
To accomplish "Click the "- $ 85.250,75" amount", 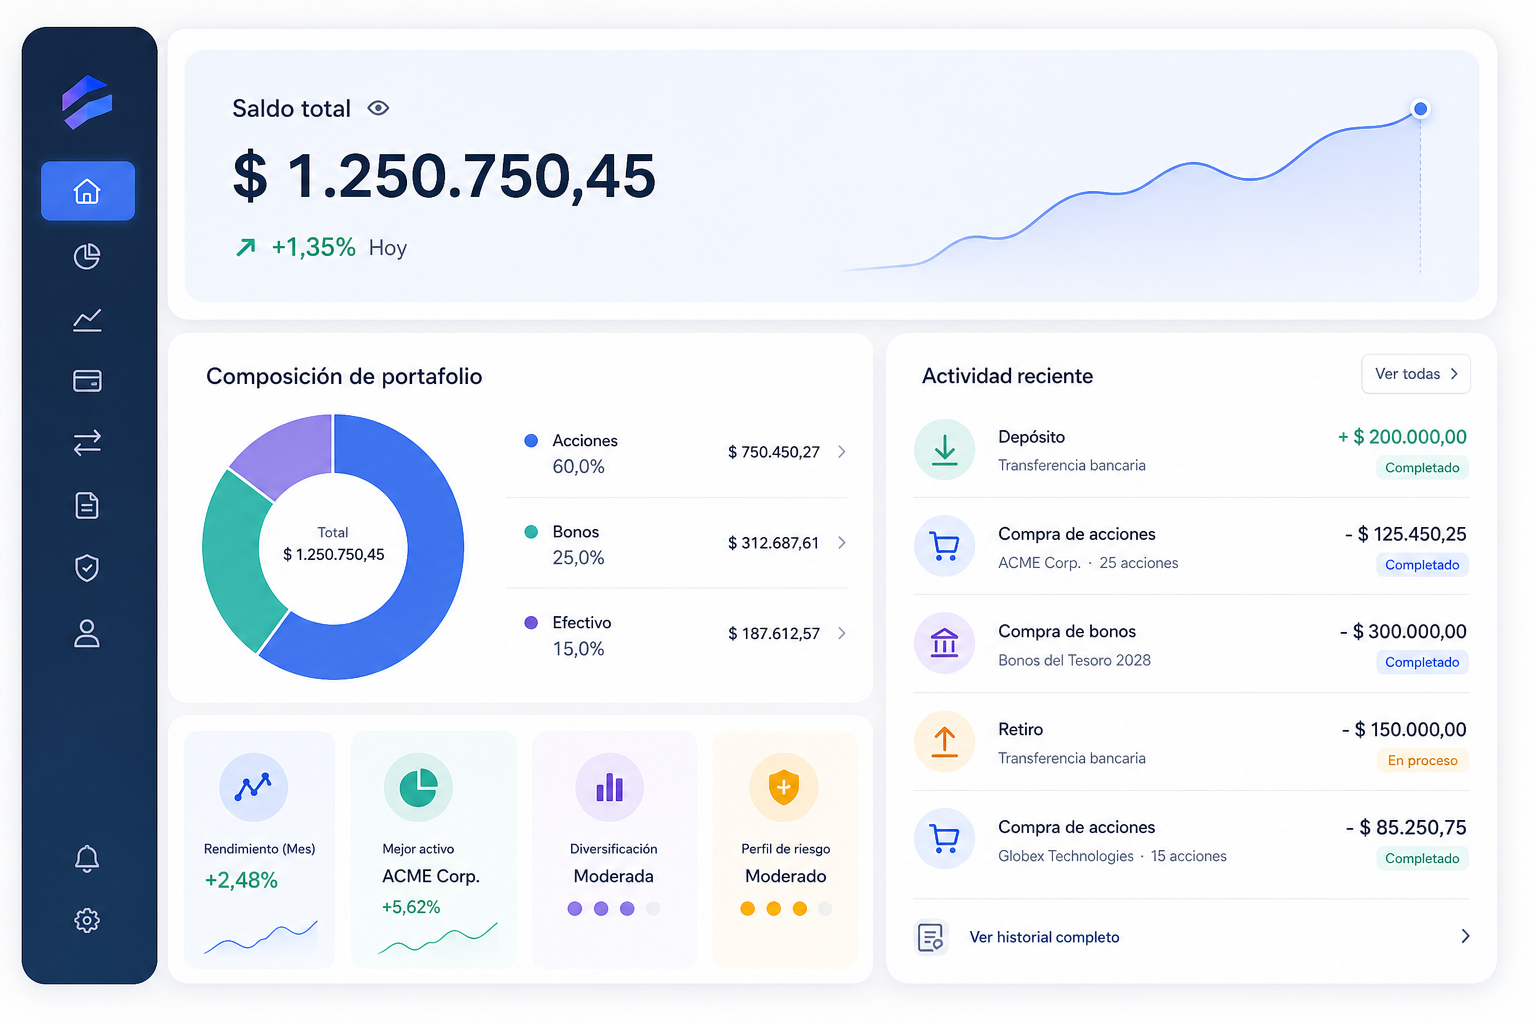I will click(1406, 827).
